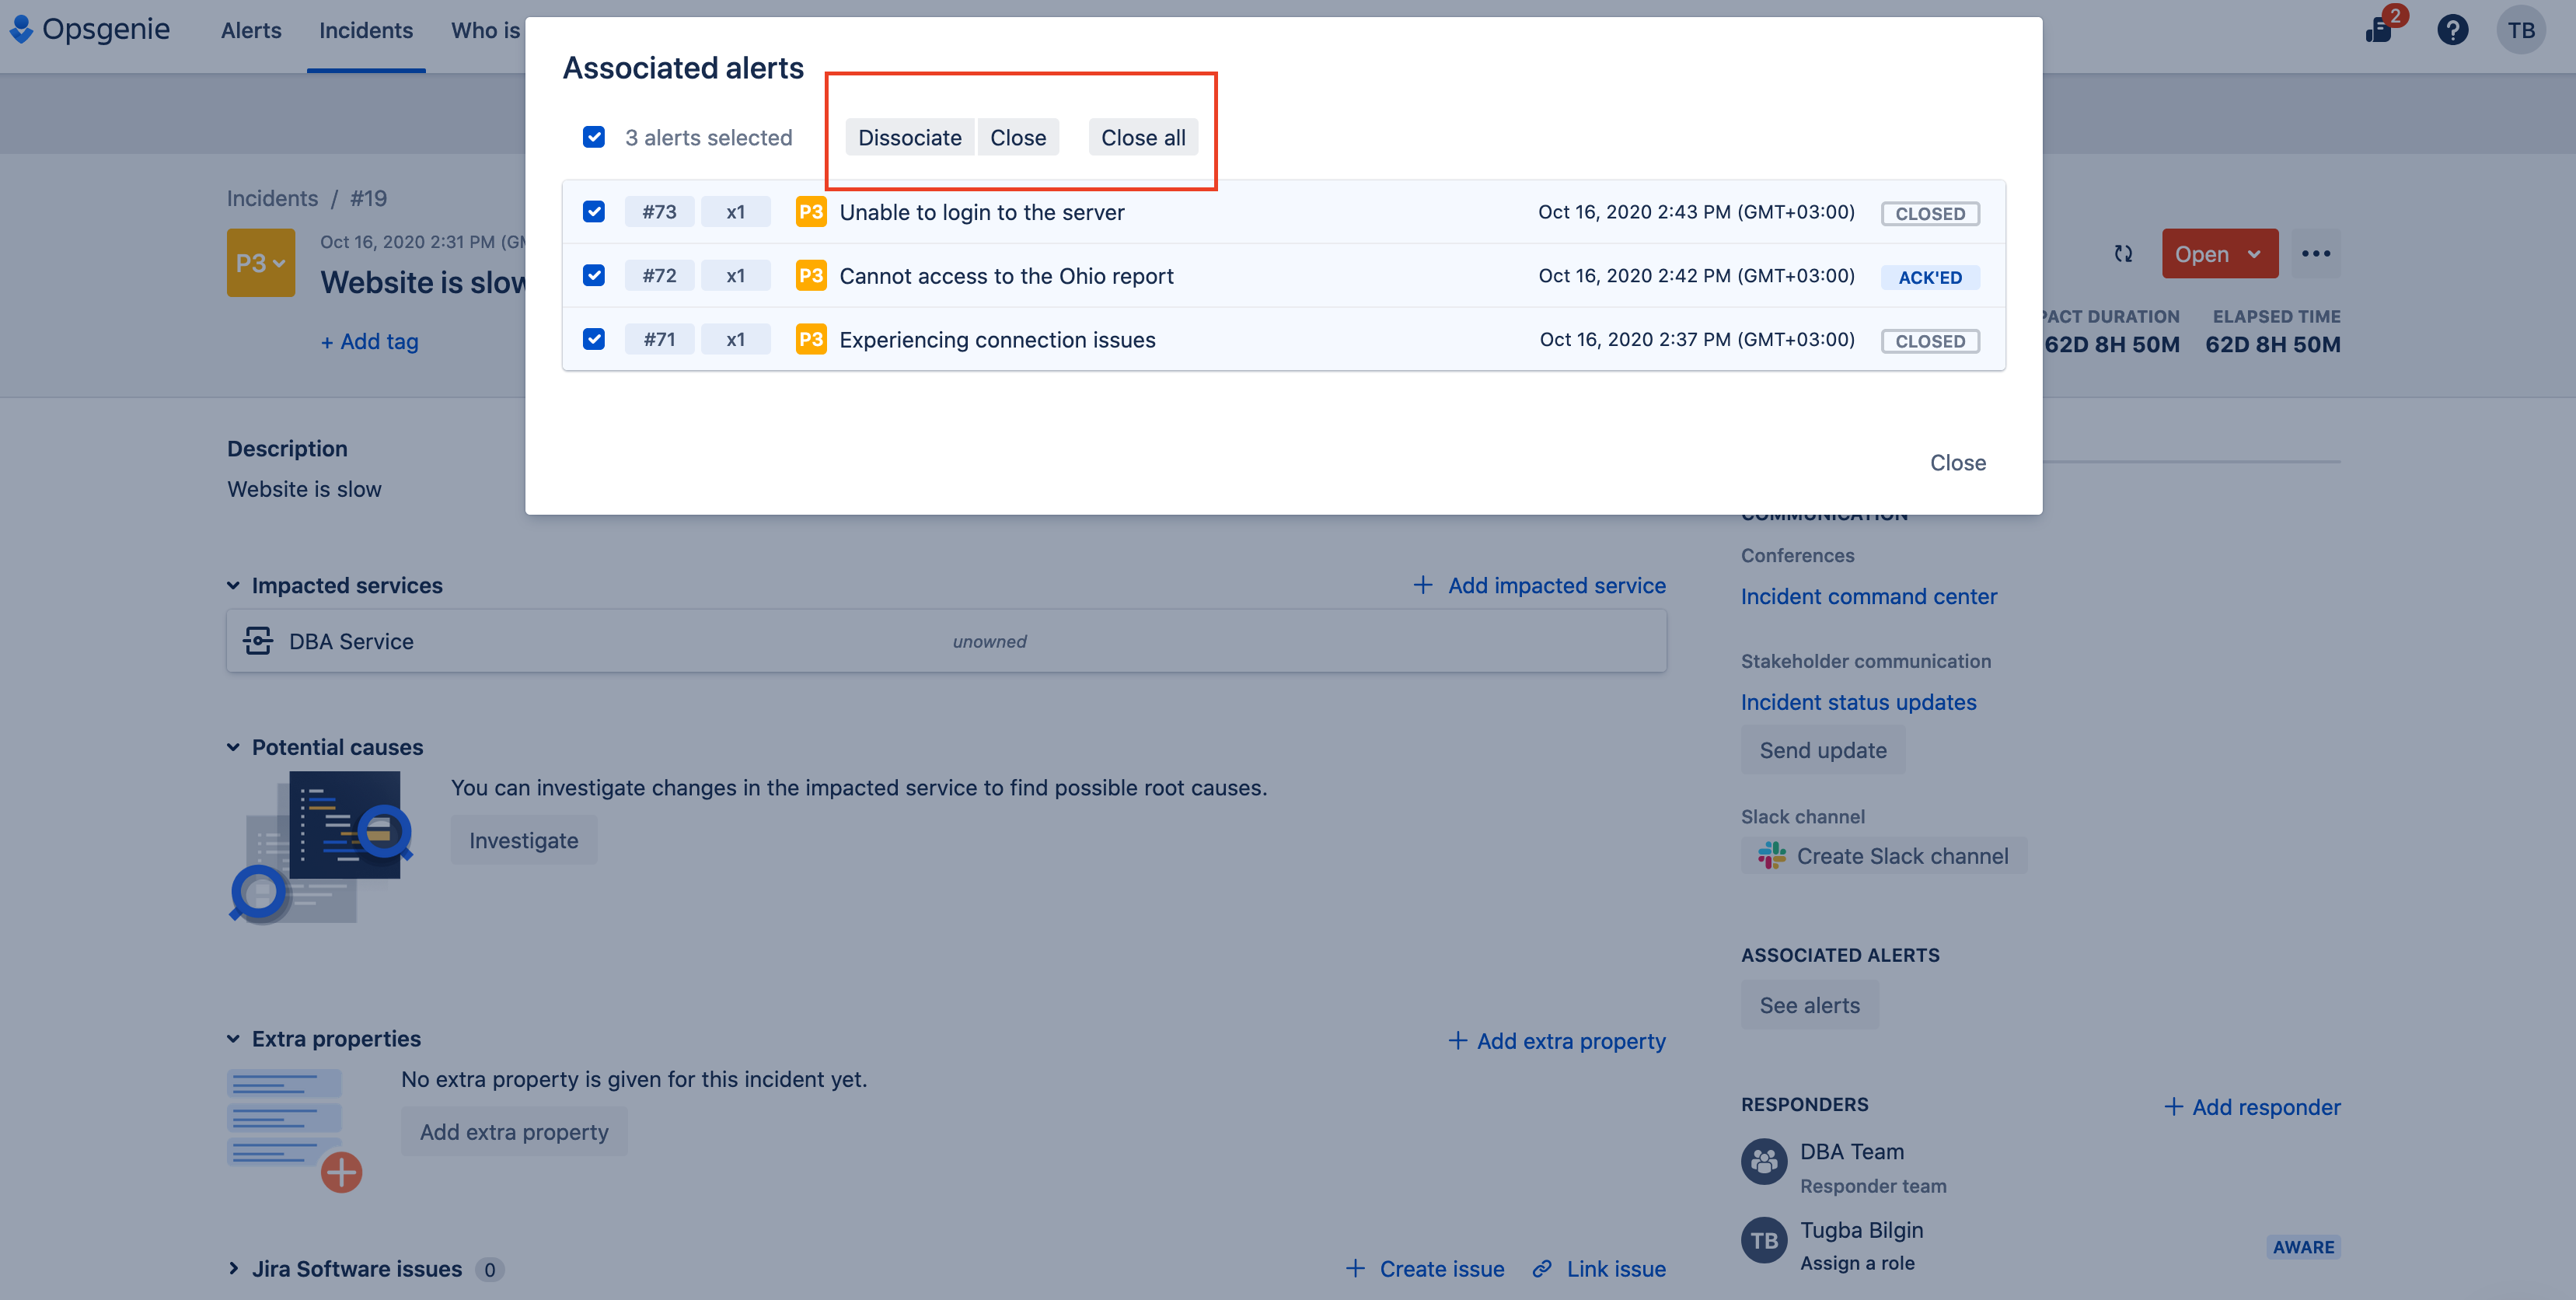Click the Opsgenie logo
Image resolution: width=2576 pixels, height=1300 pixels.
[90, 29]
